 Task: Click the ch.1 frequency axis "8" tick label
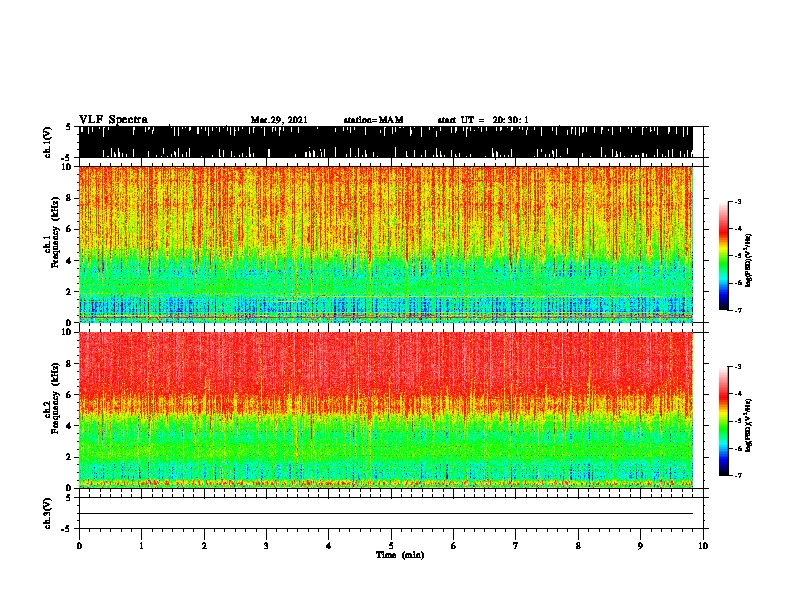click(70, 198)
